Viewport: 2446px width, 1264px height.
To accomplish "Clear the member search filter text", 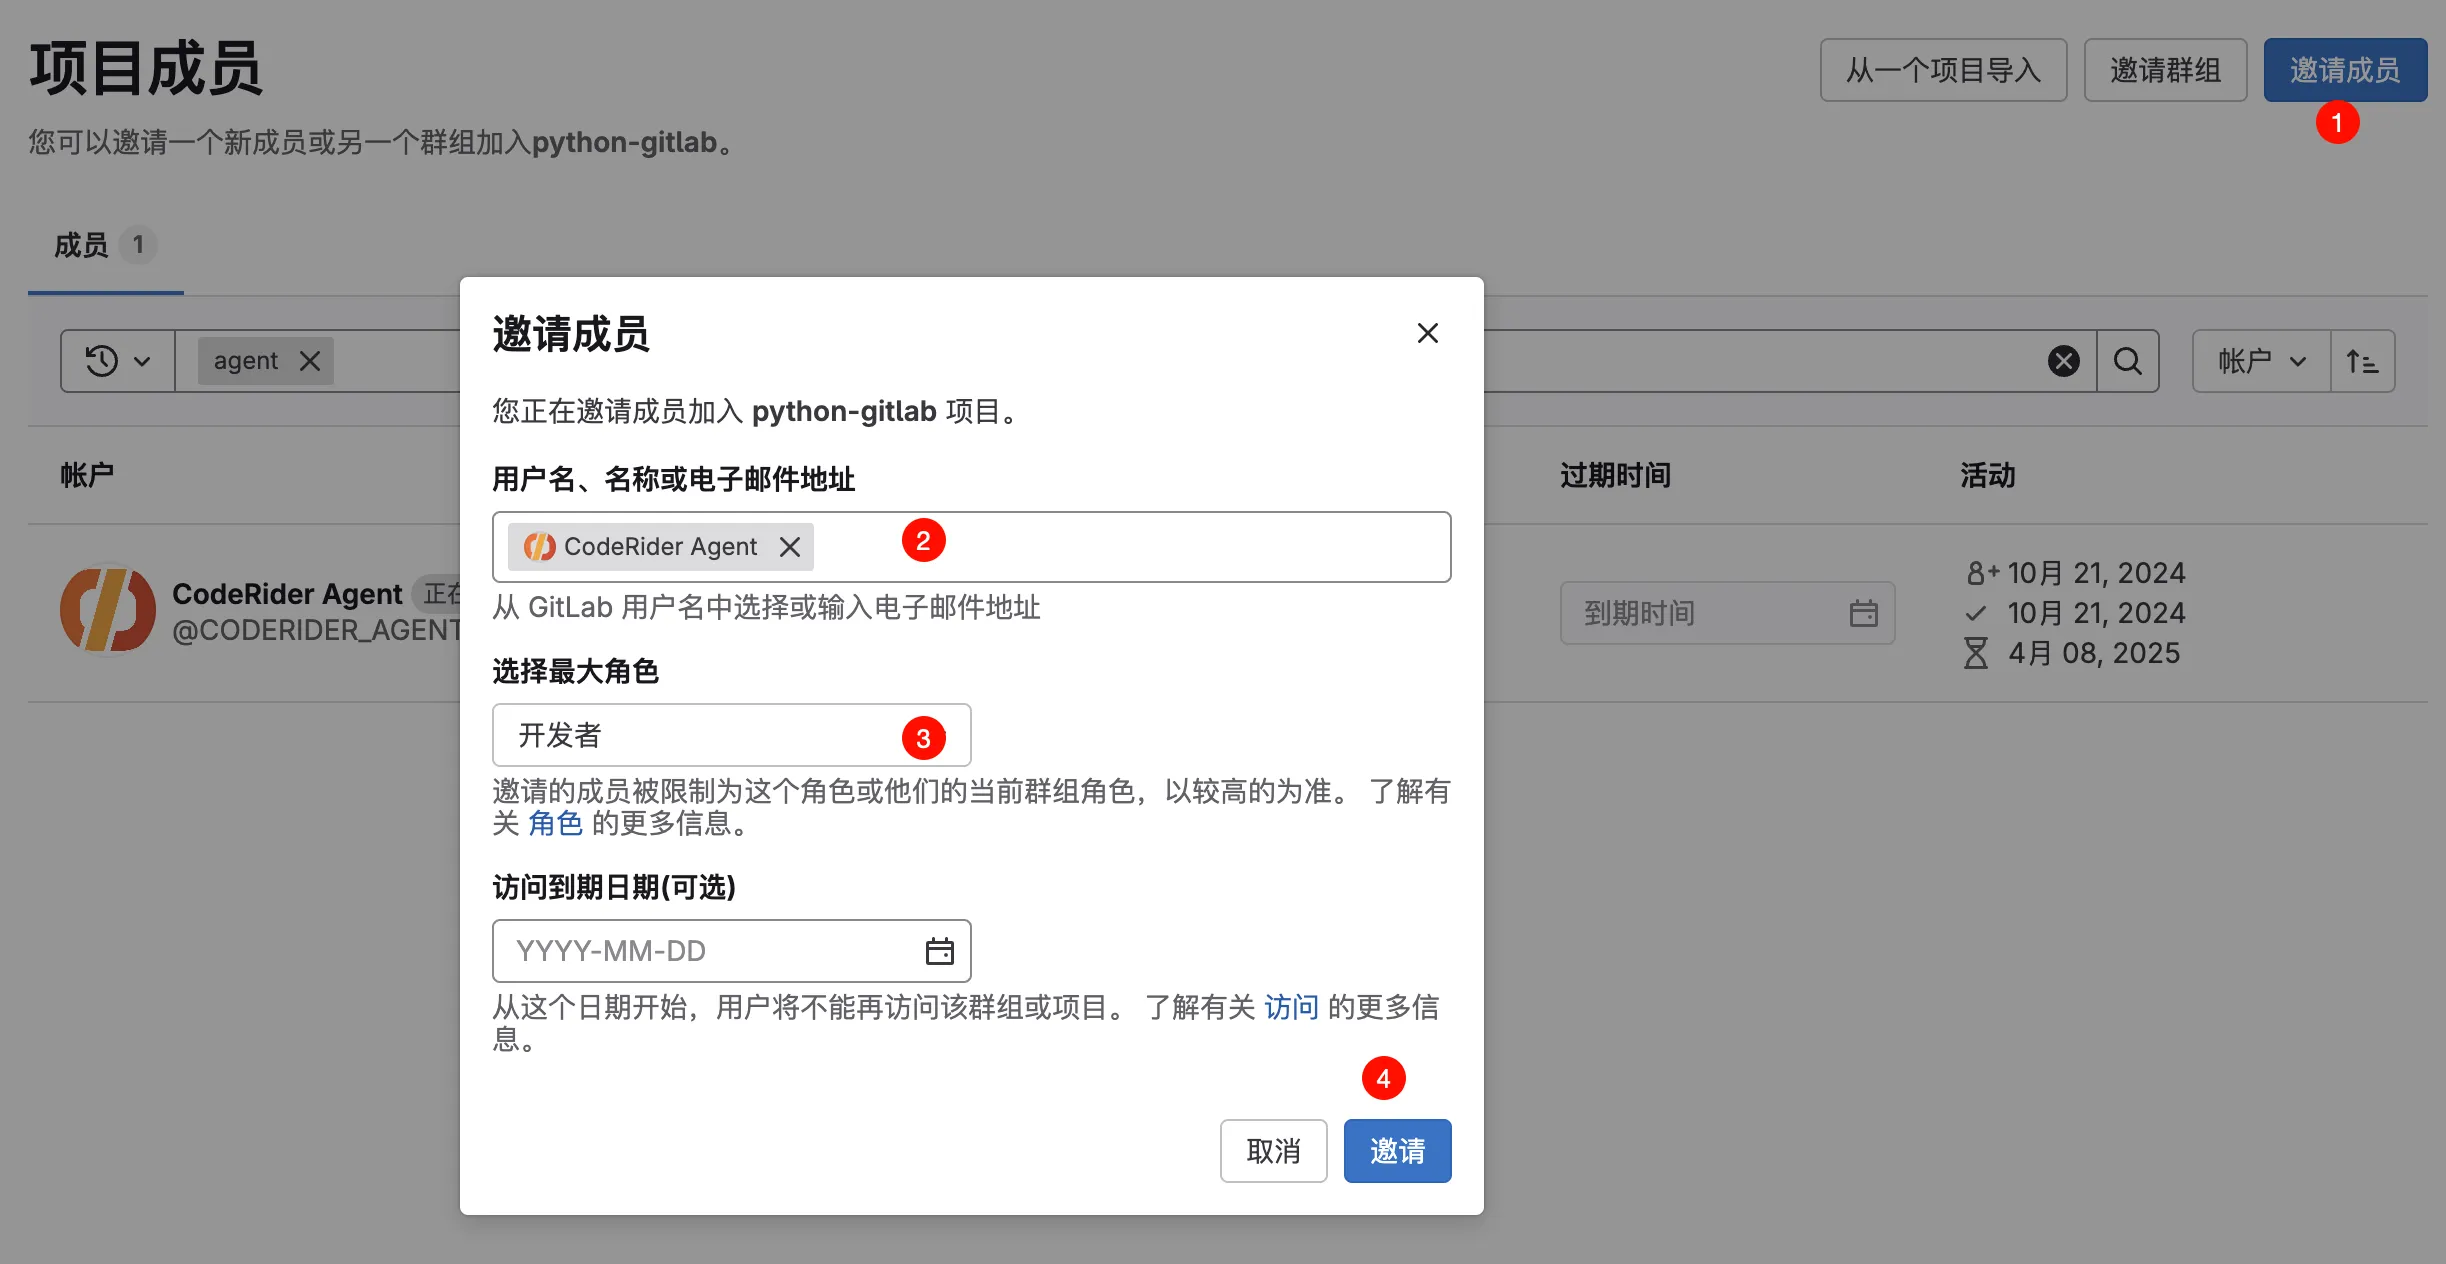I will [2063, 361].
